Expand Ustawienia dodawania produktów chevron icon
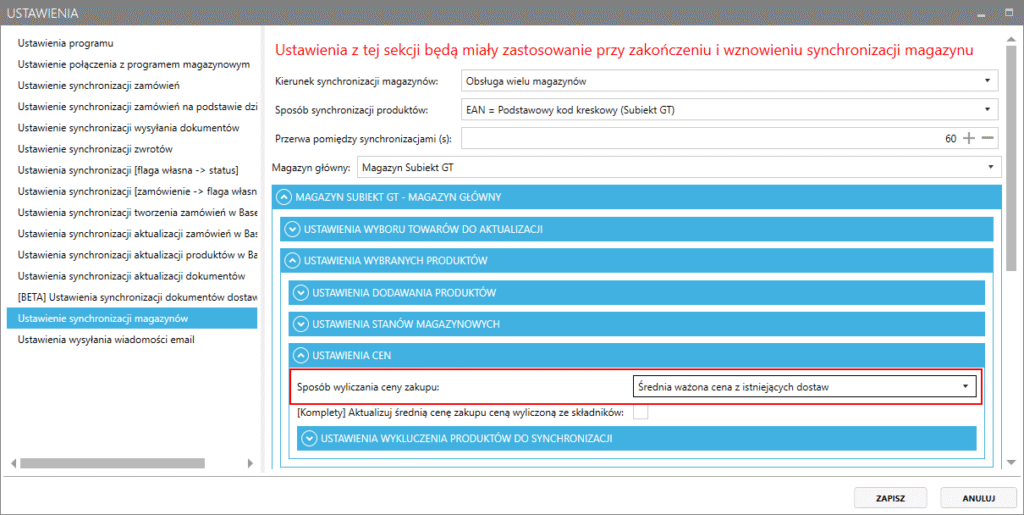The image size is (1024, 515). click(x=300, y=292)
